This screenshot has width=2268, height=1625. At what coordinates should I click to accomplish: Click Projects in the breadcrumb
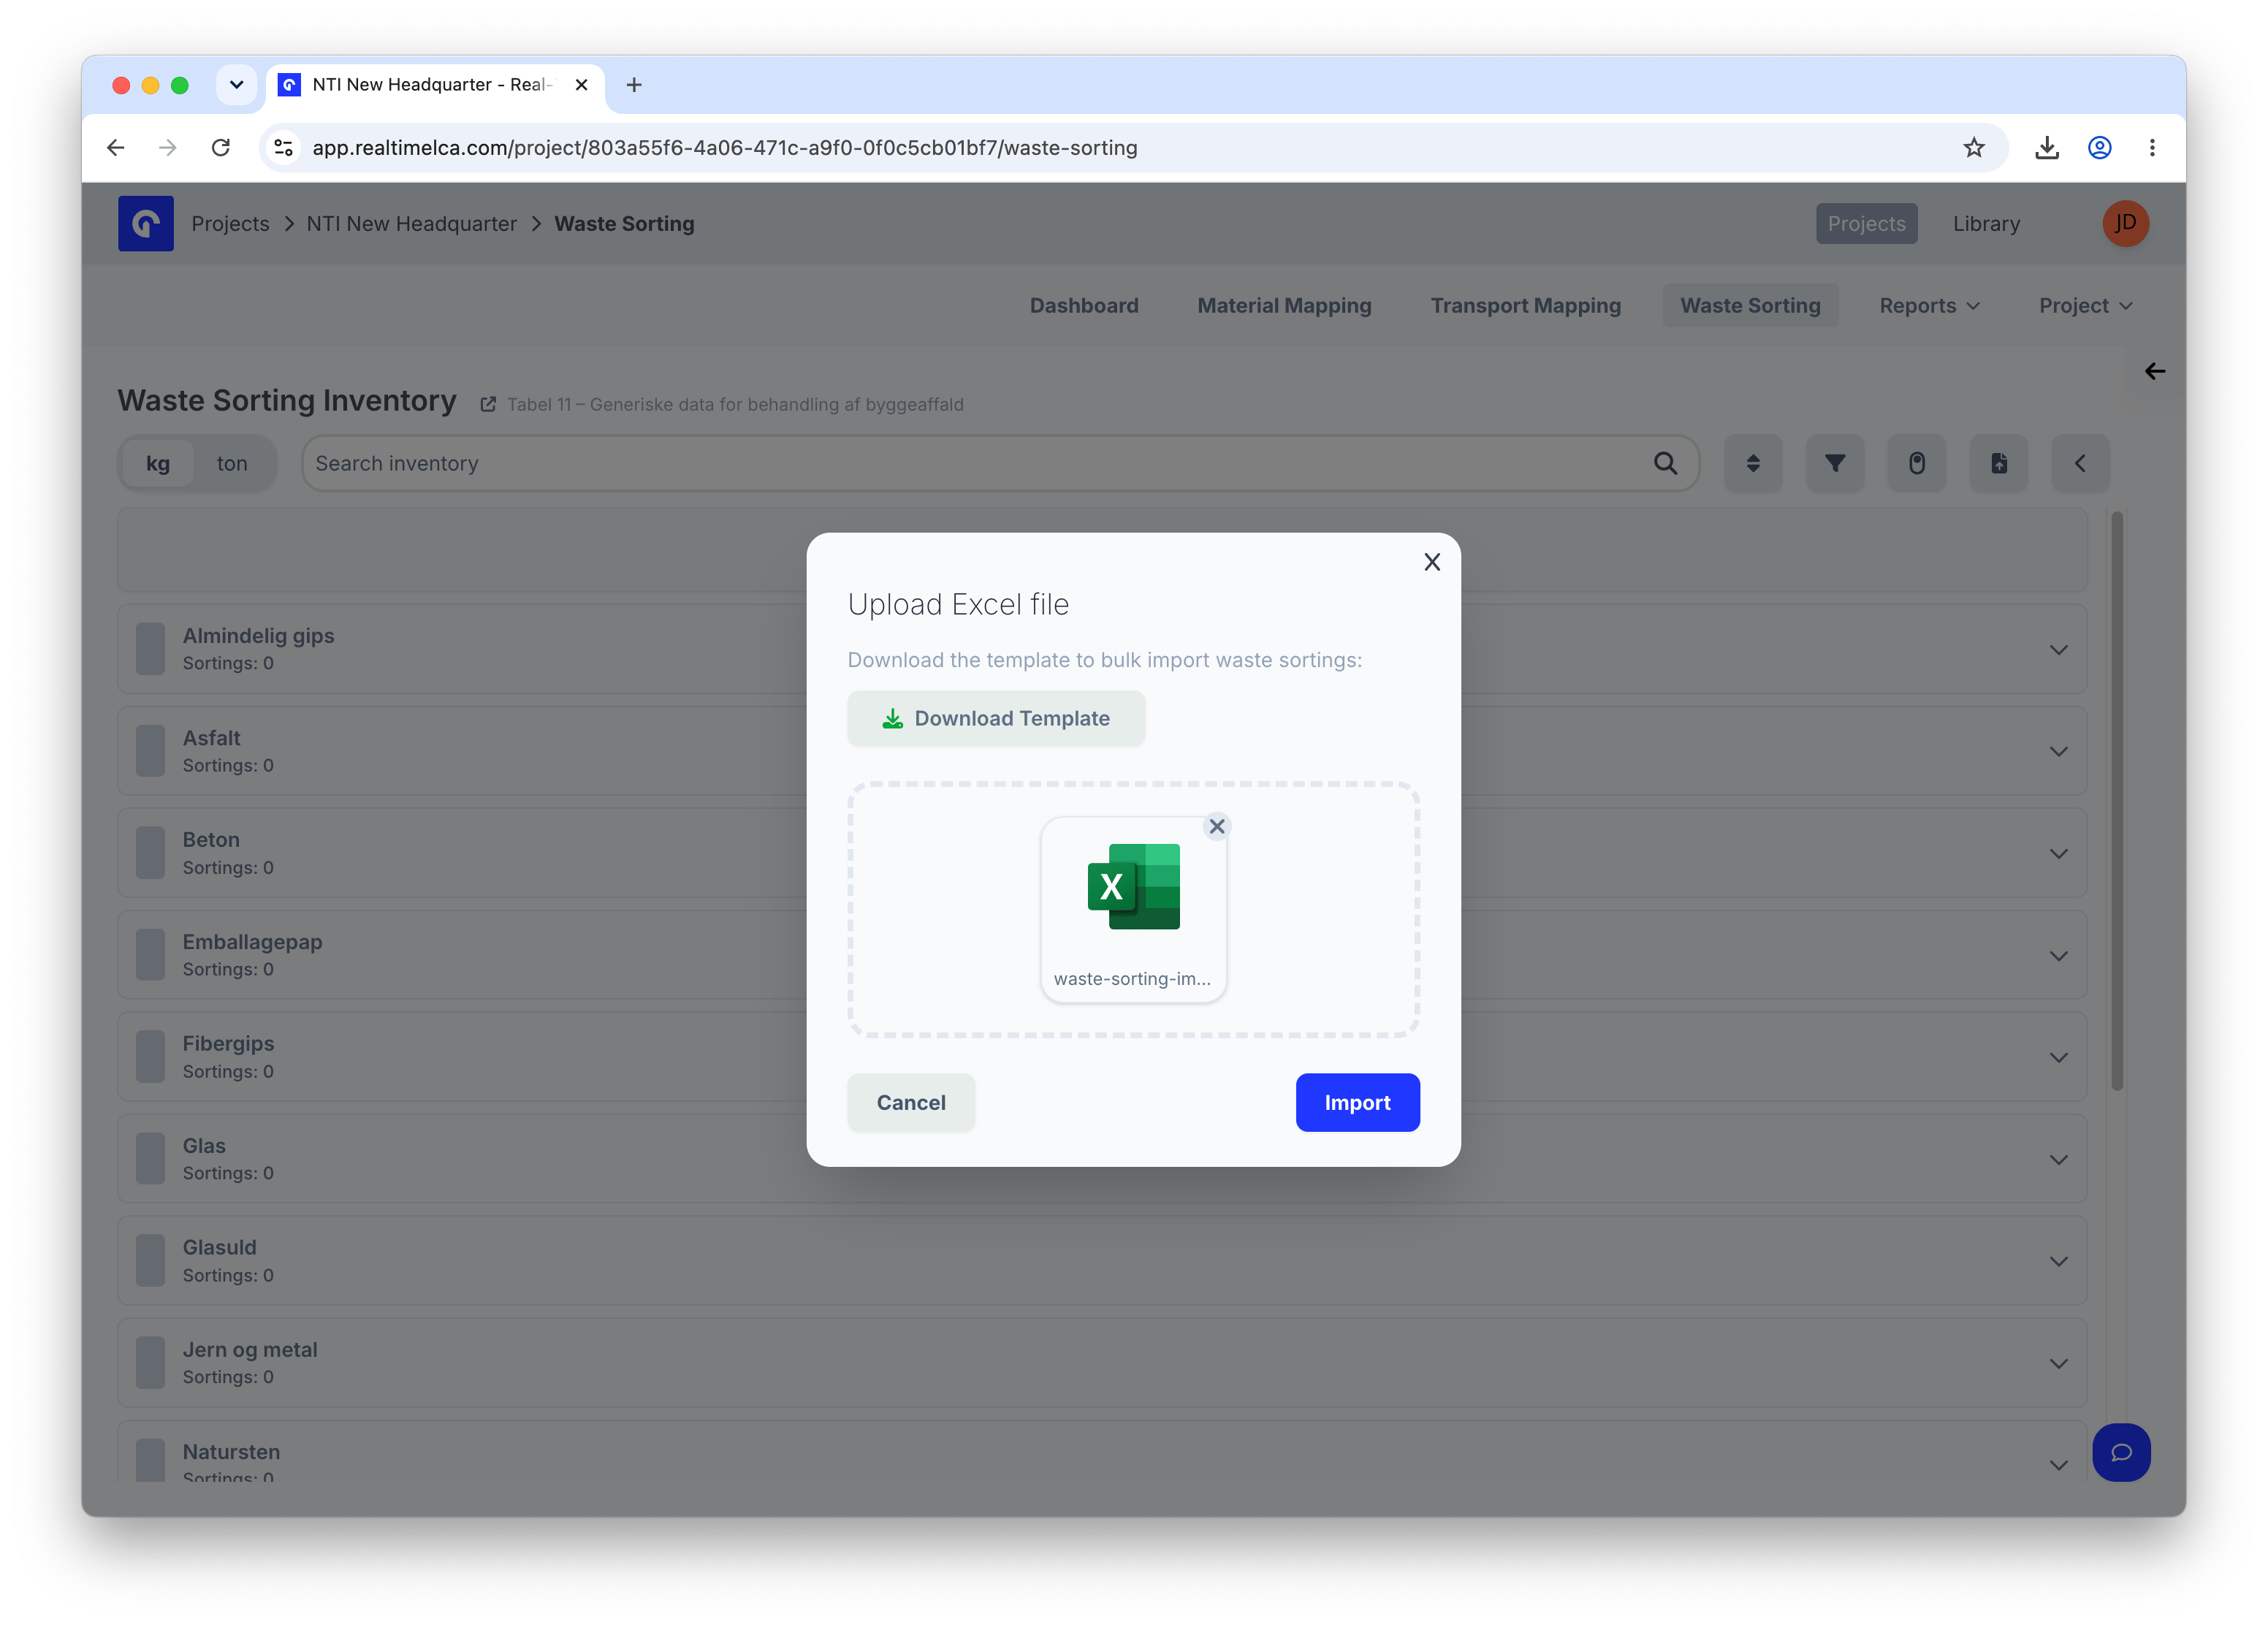pyautogui.click(x=230, y=223)
